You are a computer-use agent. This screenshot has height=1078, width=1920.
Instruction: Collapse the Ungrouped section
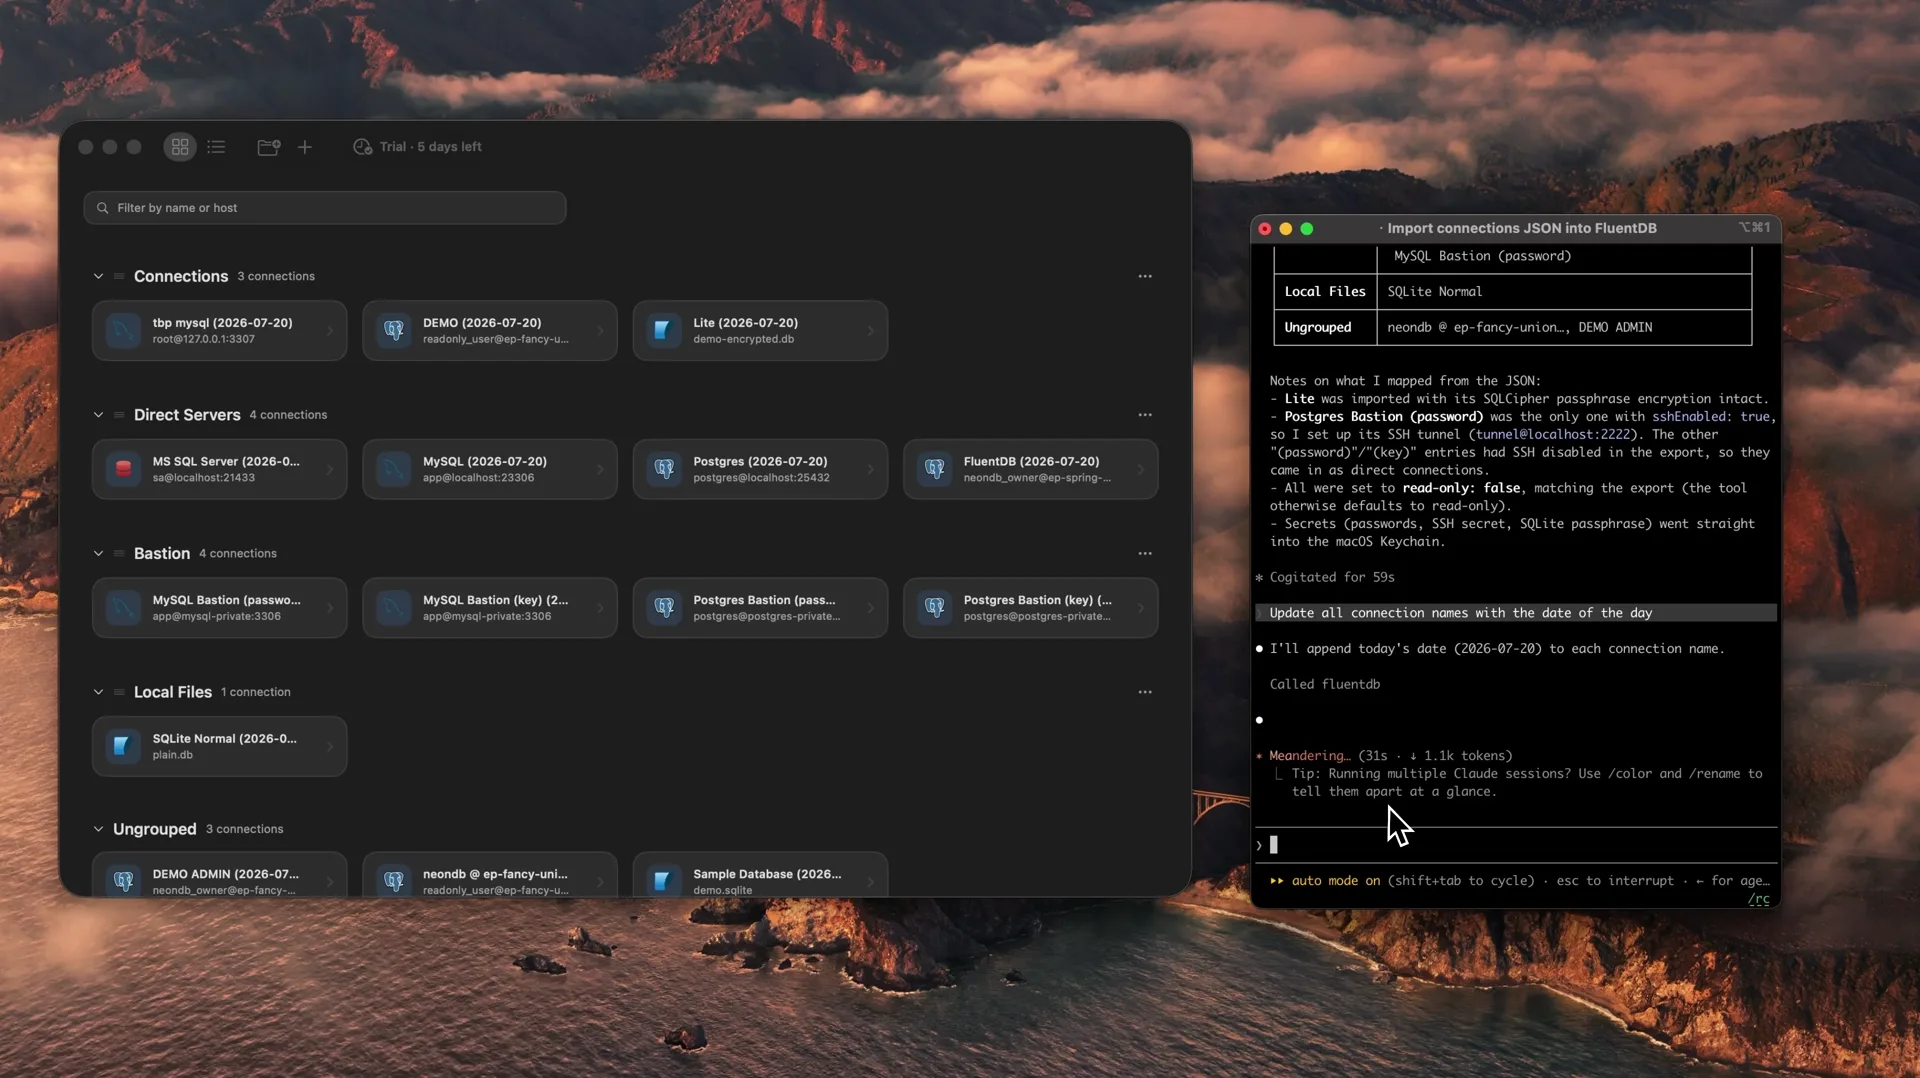(98, 829)
